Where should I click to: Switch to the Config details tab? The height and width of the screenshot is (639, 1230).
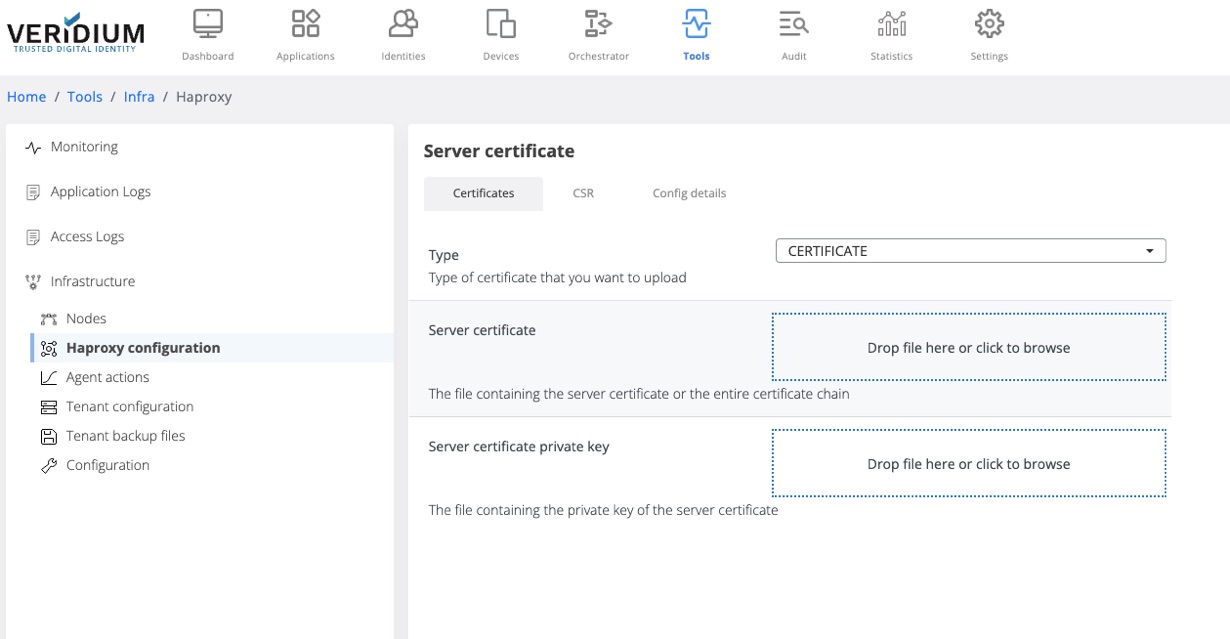pos(689,193)
